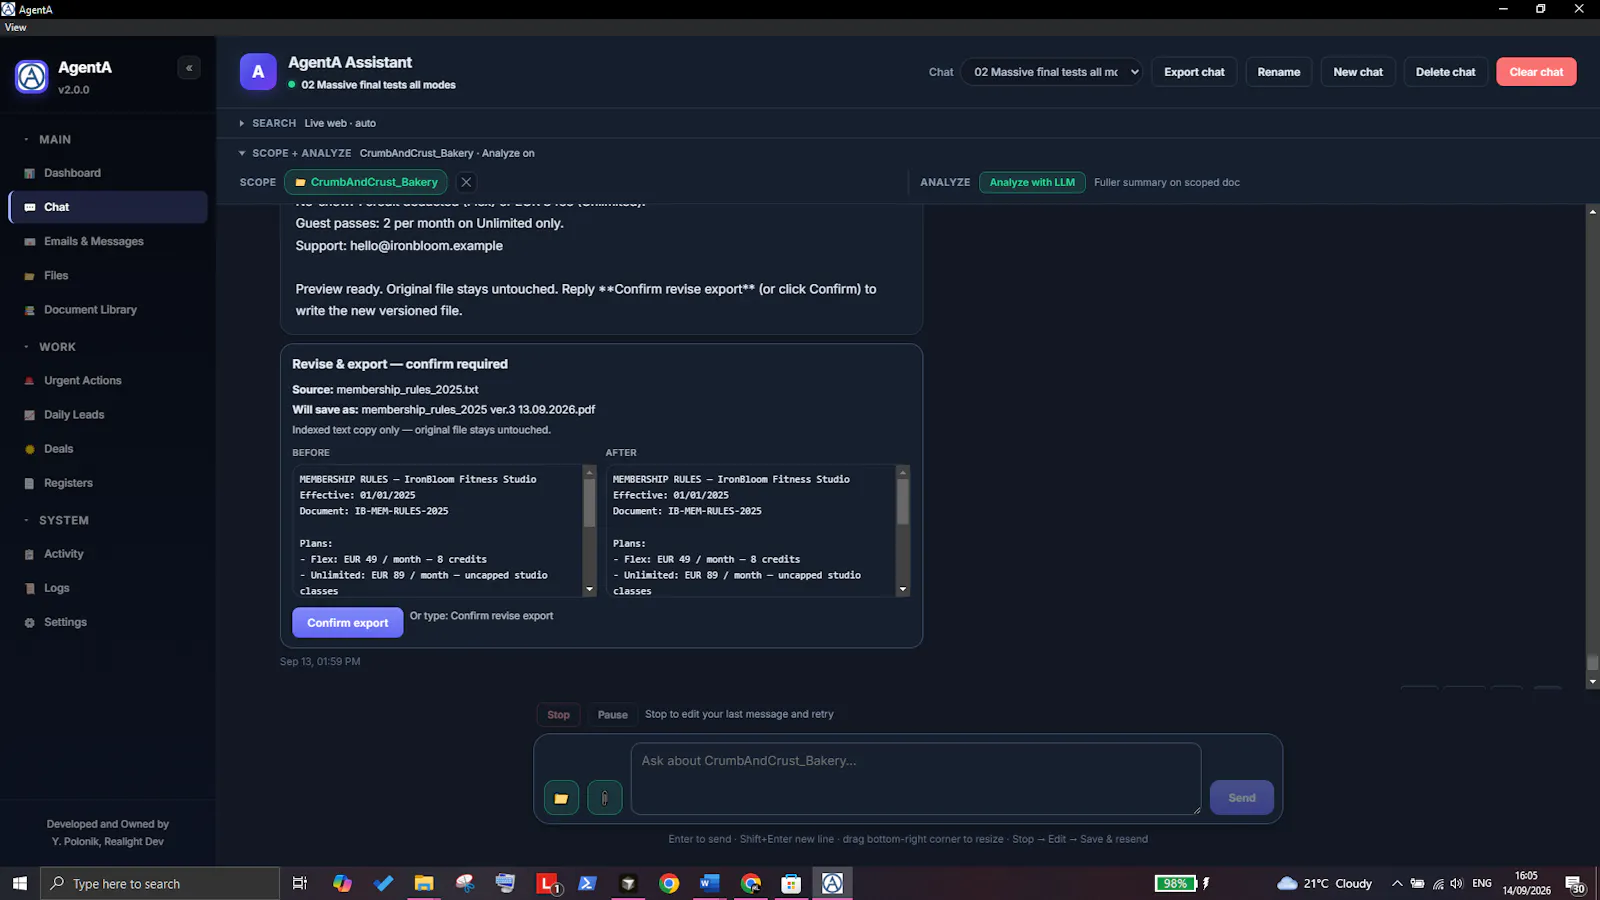
Task: Click the Export chat button
Action: pos(1194,72)
